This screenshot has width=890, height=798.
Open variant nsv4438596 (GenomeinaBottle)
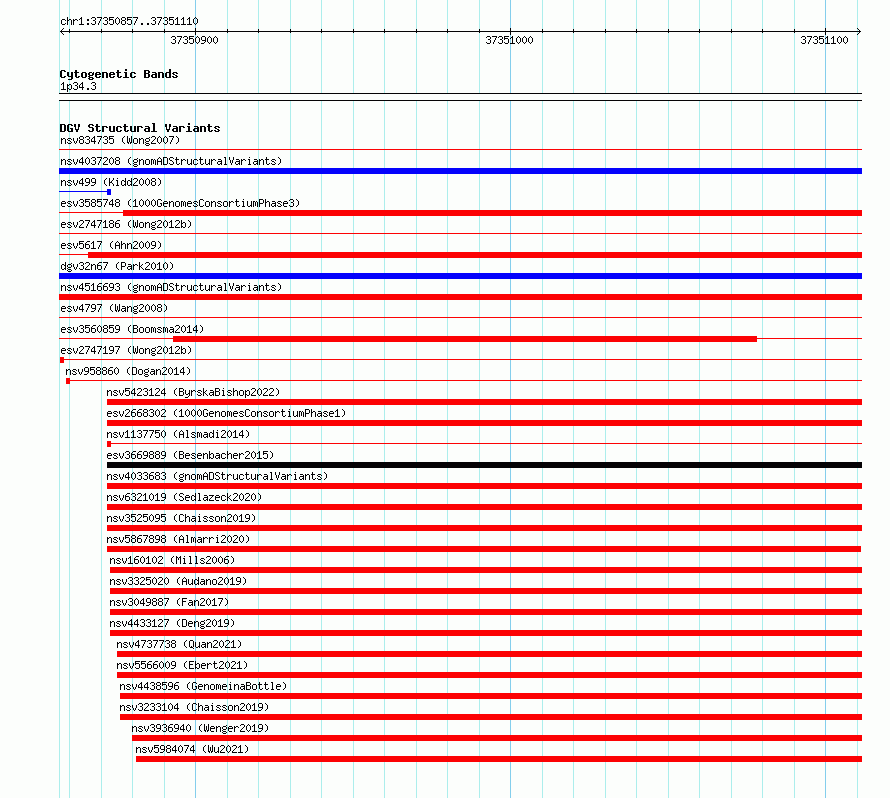[203, 686]
